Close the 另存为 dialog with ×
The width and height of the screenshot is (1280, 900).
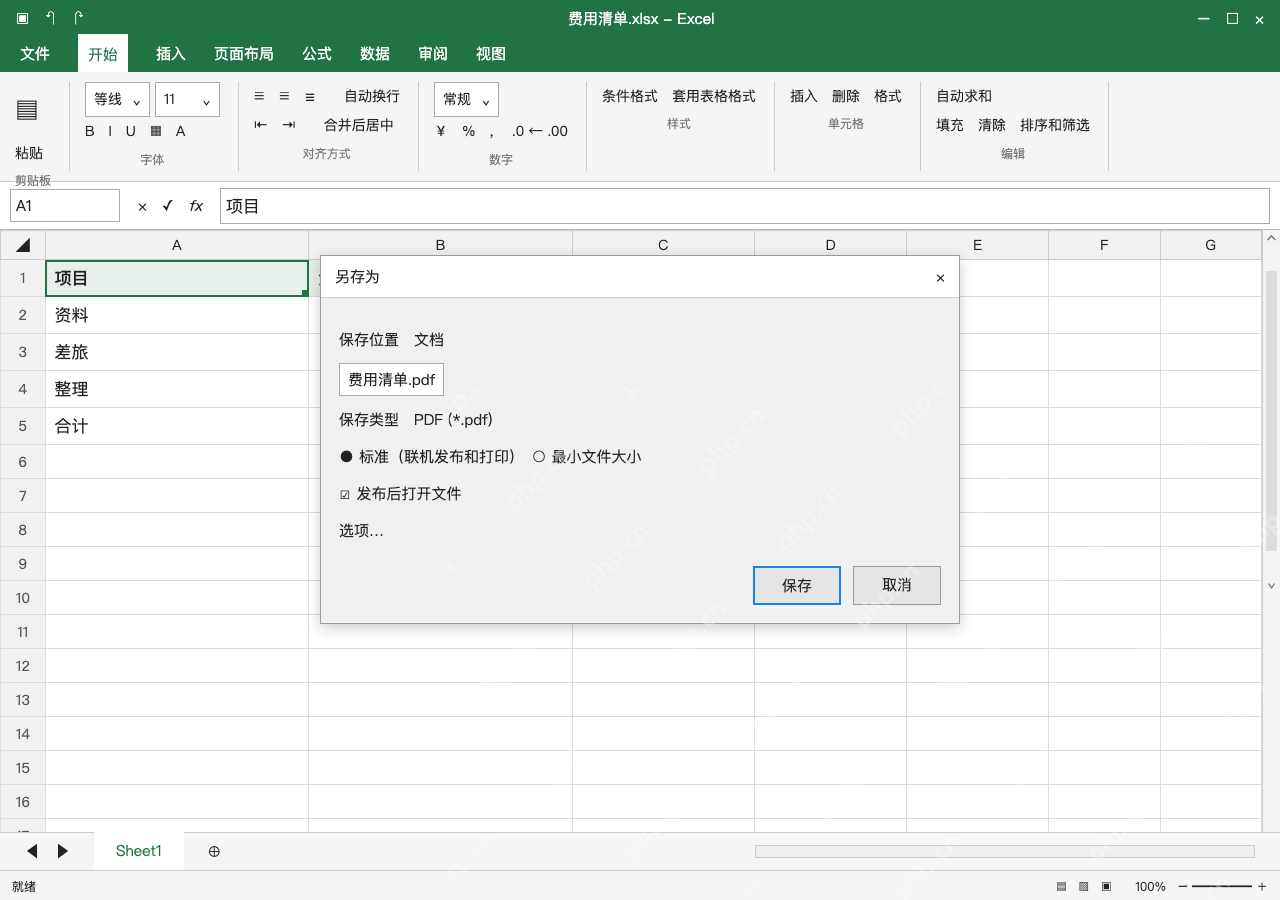pos(940,278)
